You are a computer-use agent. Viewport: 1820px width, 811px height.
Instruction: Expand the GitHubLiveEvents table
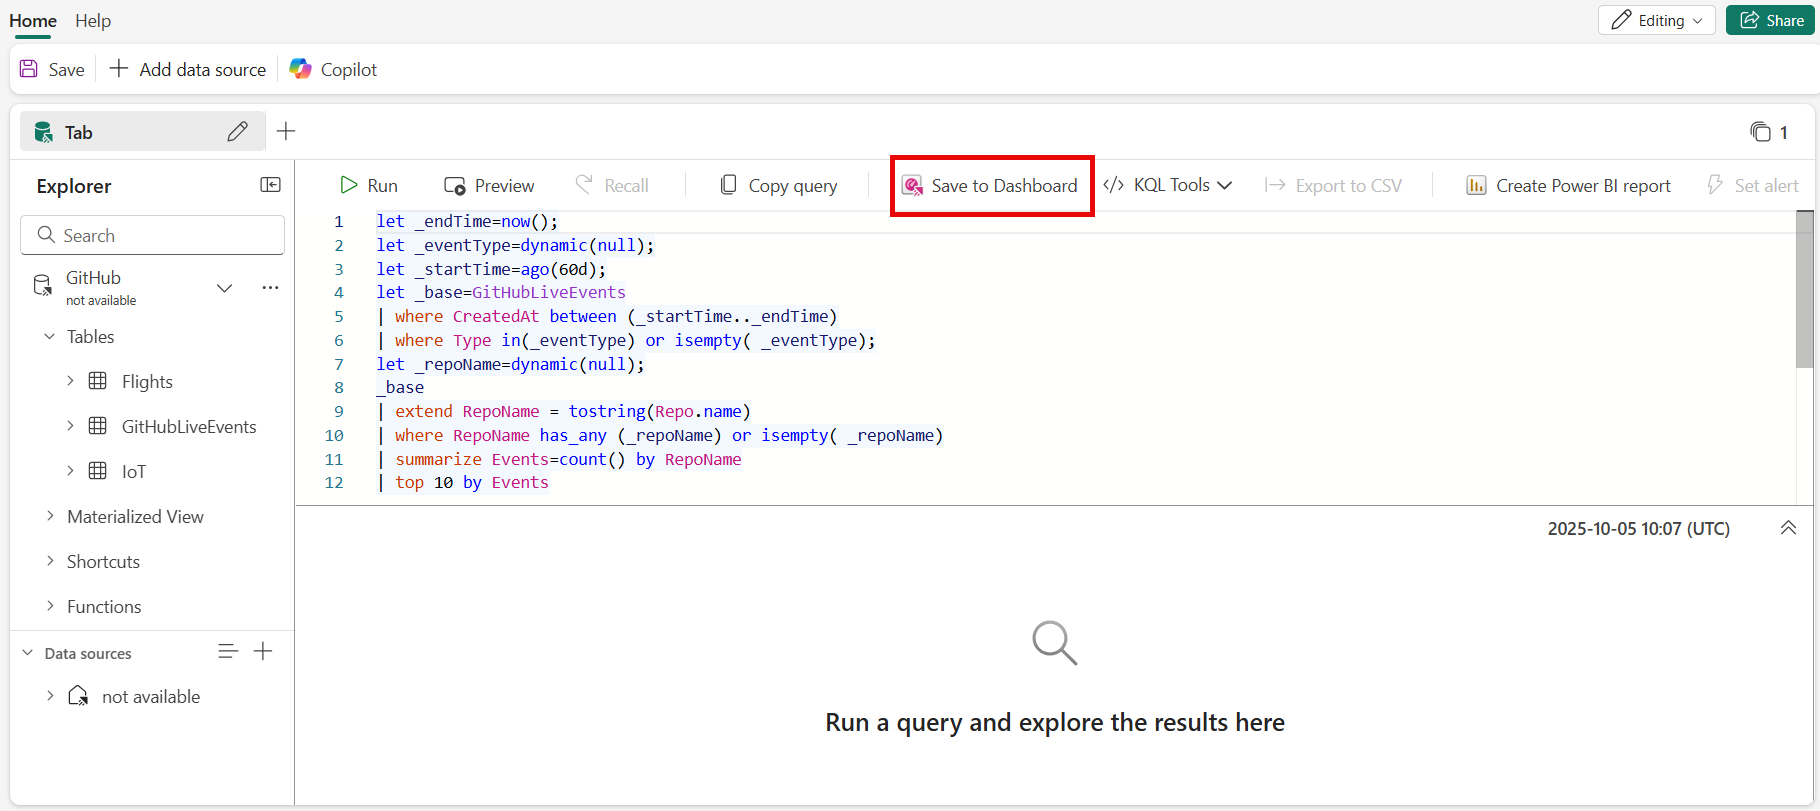(70, 426)
